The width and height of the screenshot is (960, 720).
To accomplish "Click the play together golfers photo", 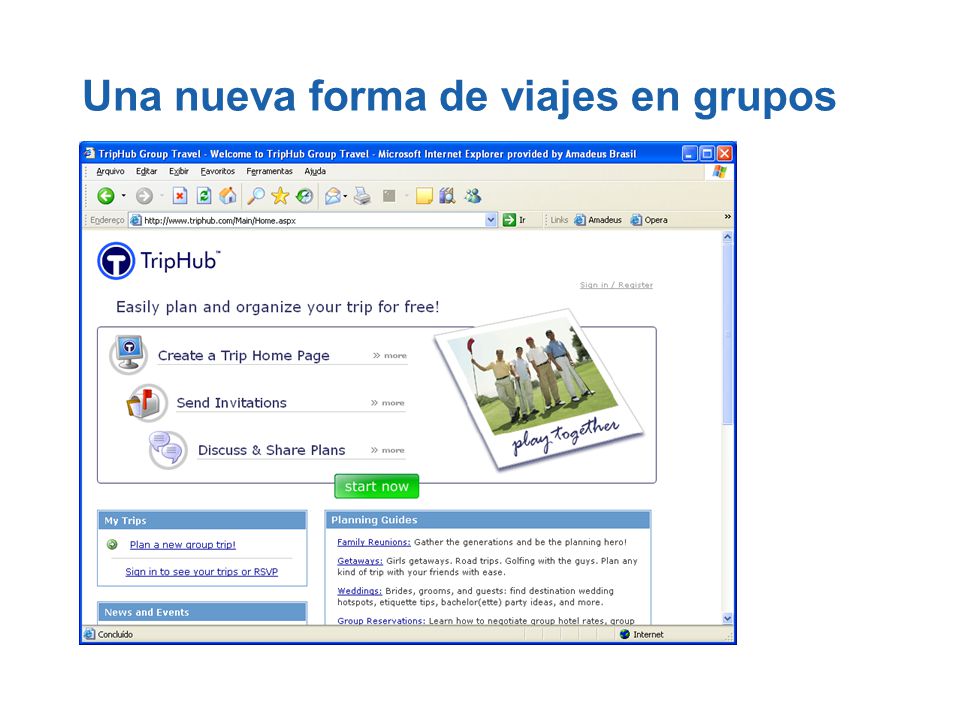I will (x=538, y=389).
